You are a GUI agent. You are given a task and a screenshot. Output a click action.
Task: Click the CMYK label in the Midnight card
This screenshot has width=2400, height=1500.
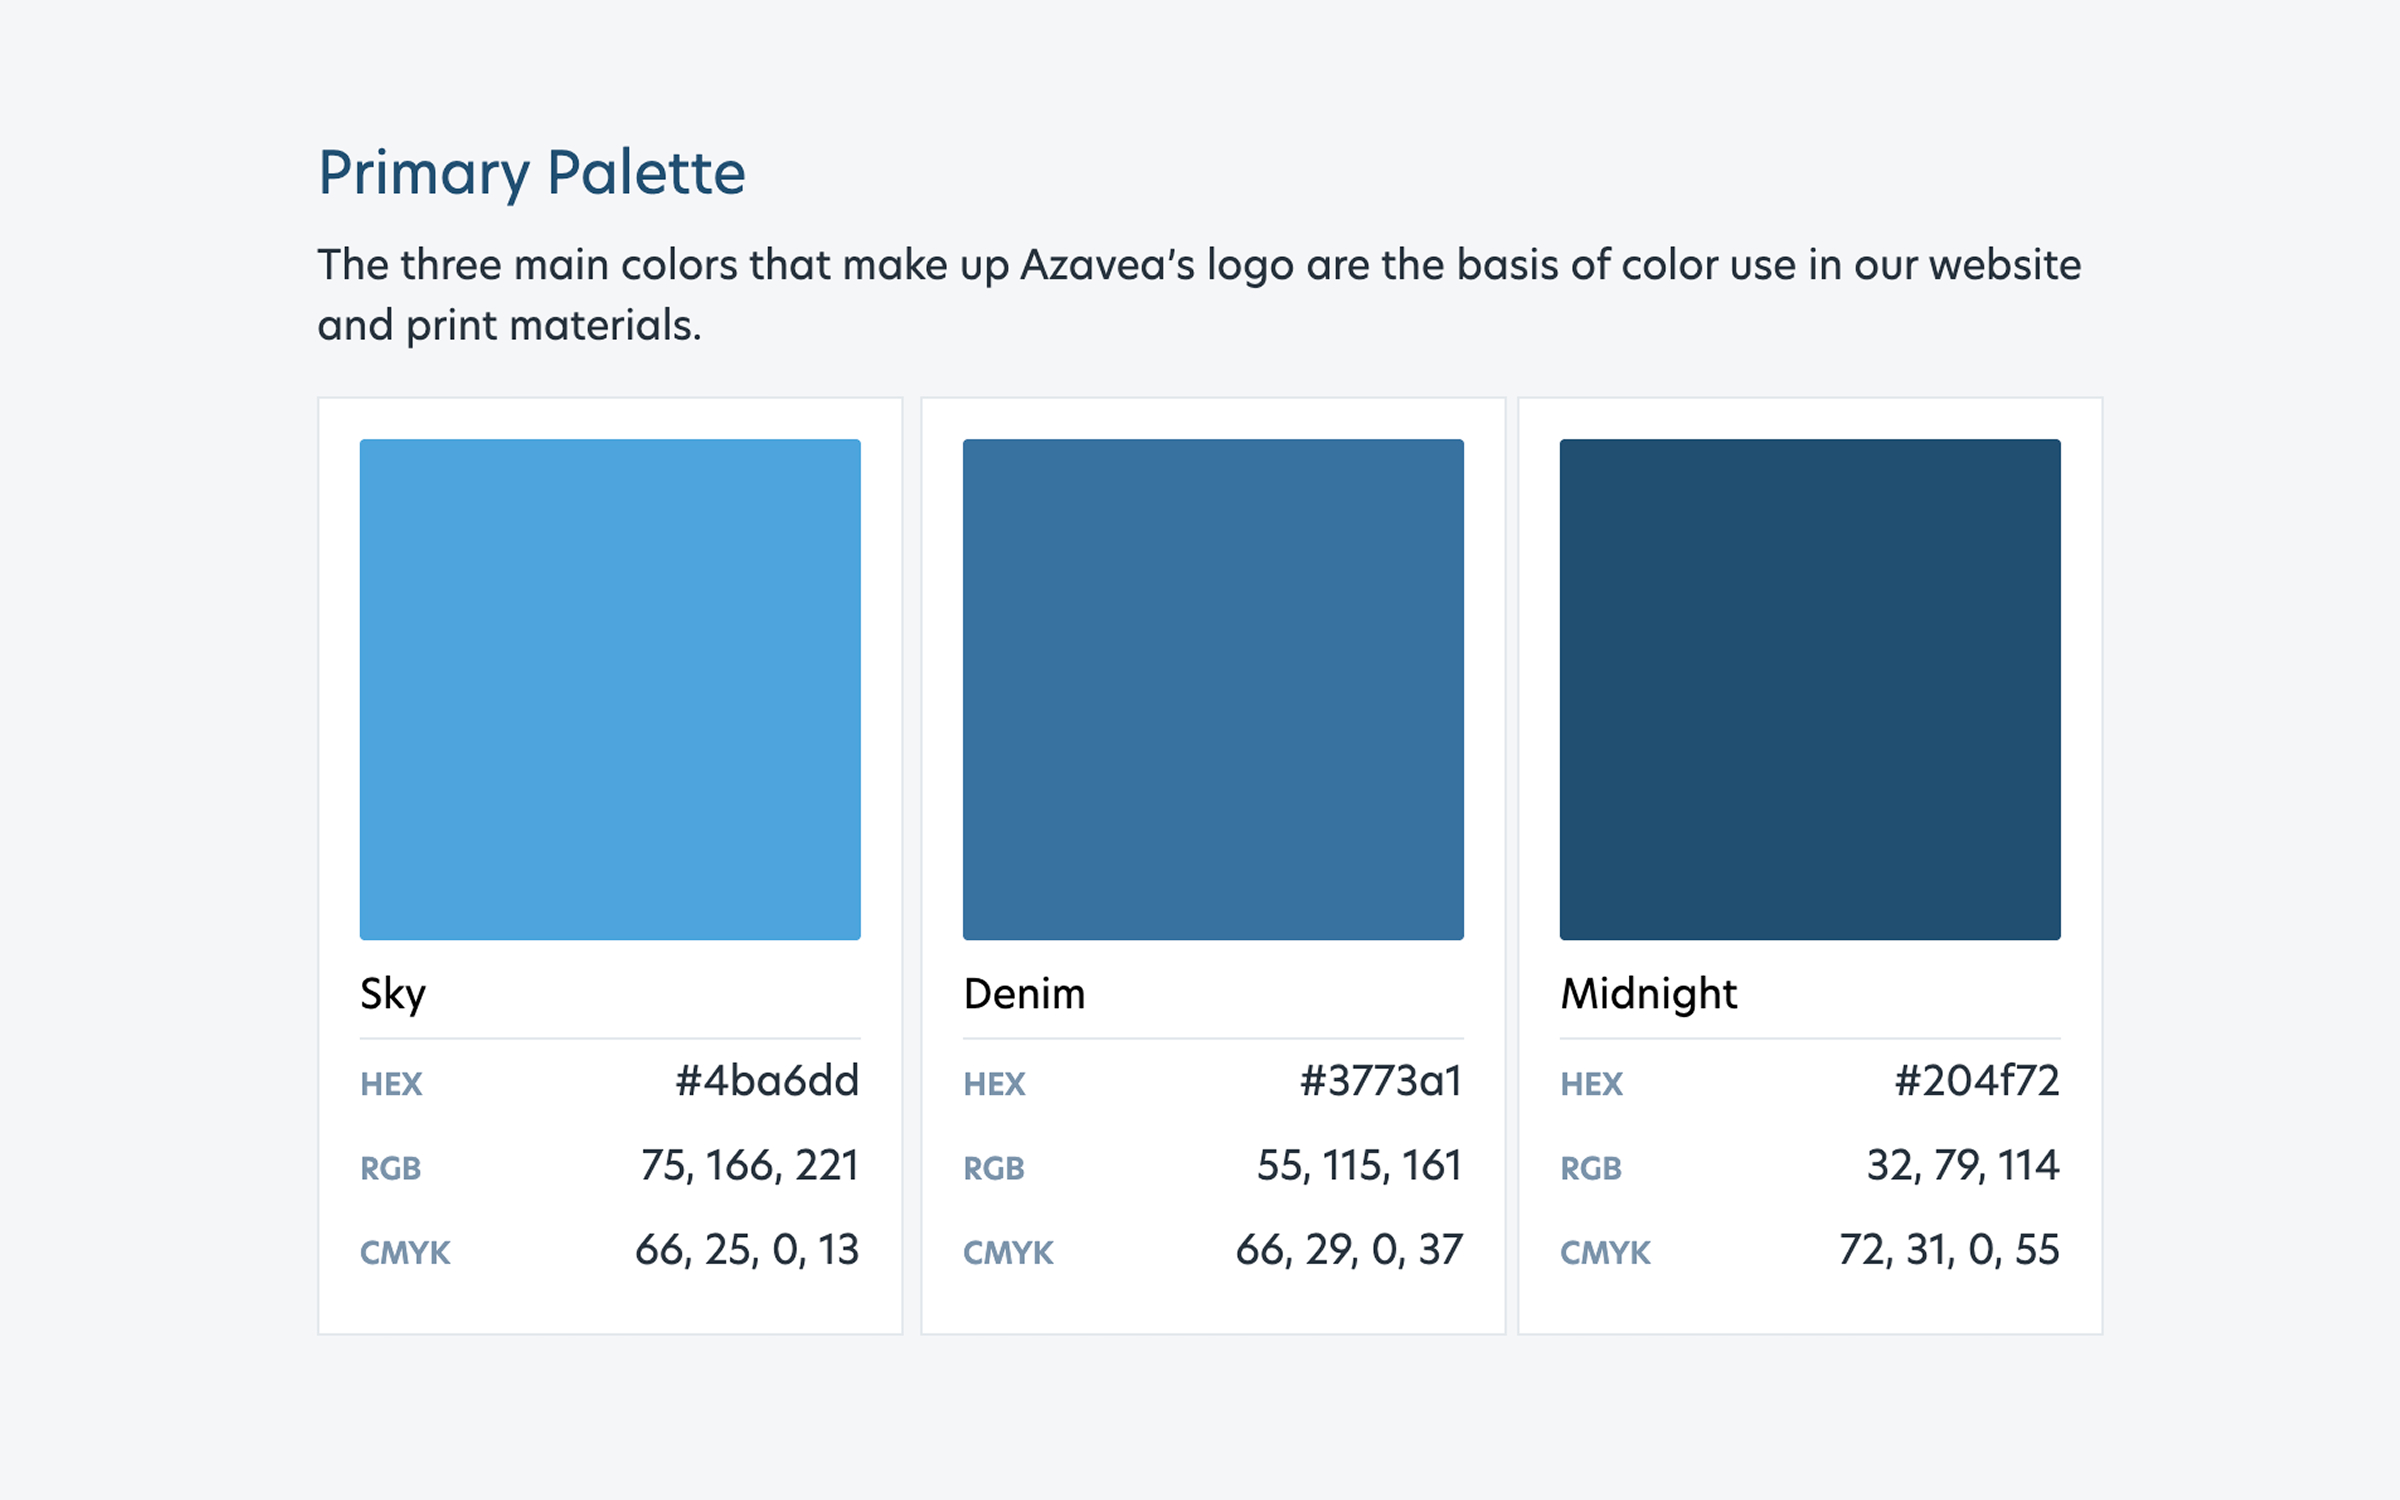1605,1253
